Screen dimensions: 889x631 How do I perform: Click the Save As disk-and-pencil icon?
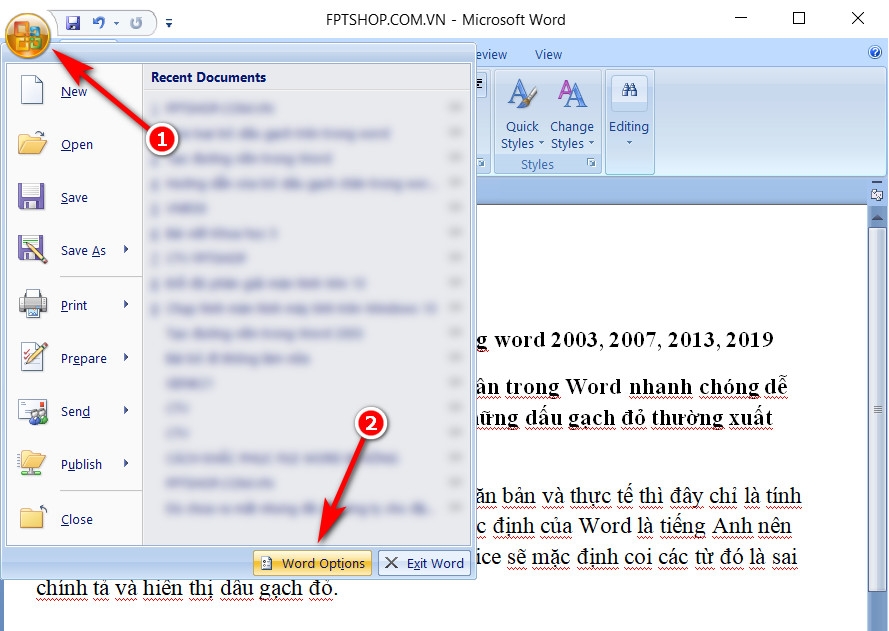pos(32,249)
